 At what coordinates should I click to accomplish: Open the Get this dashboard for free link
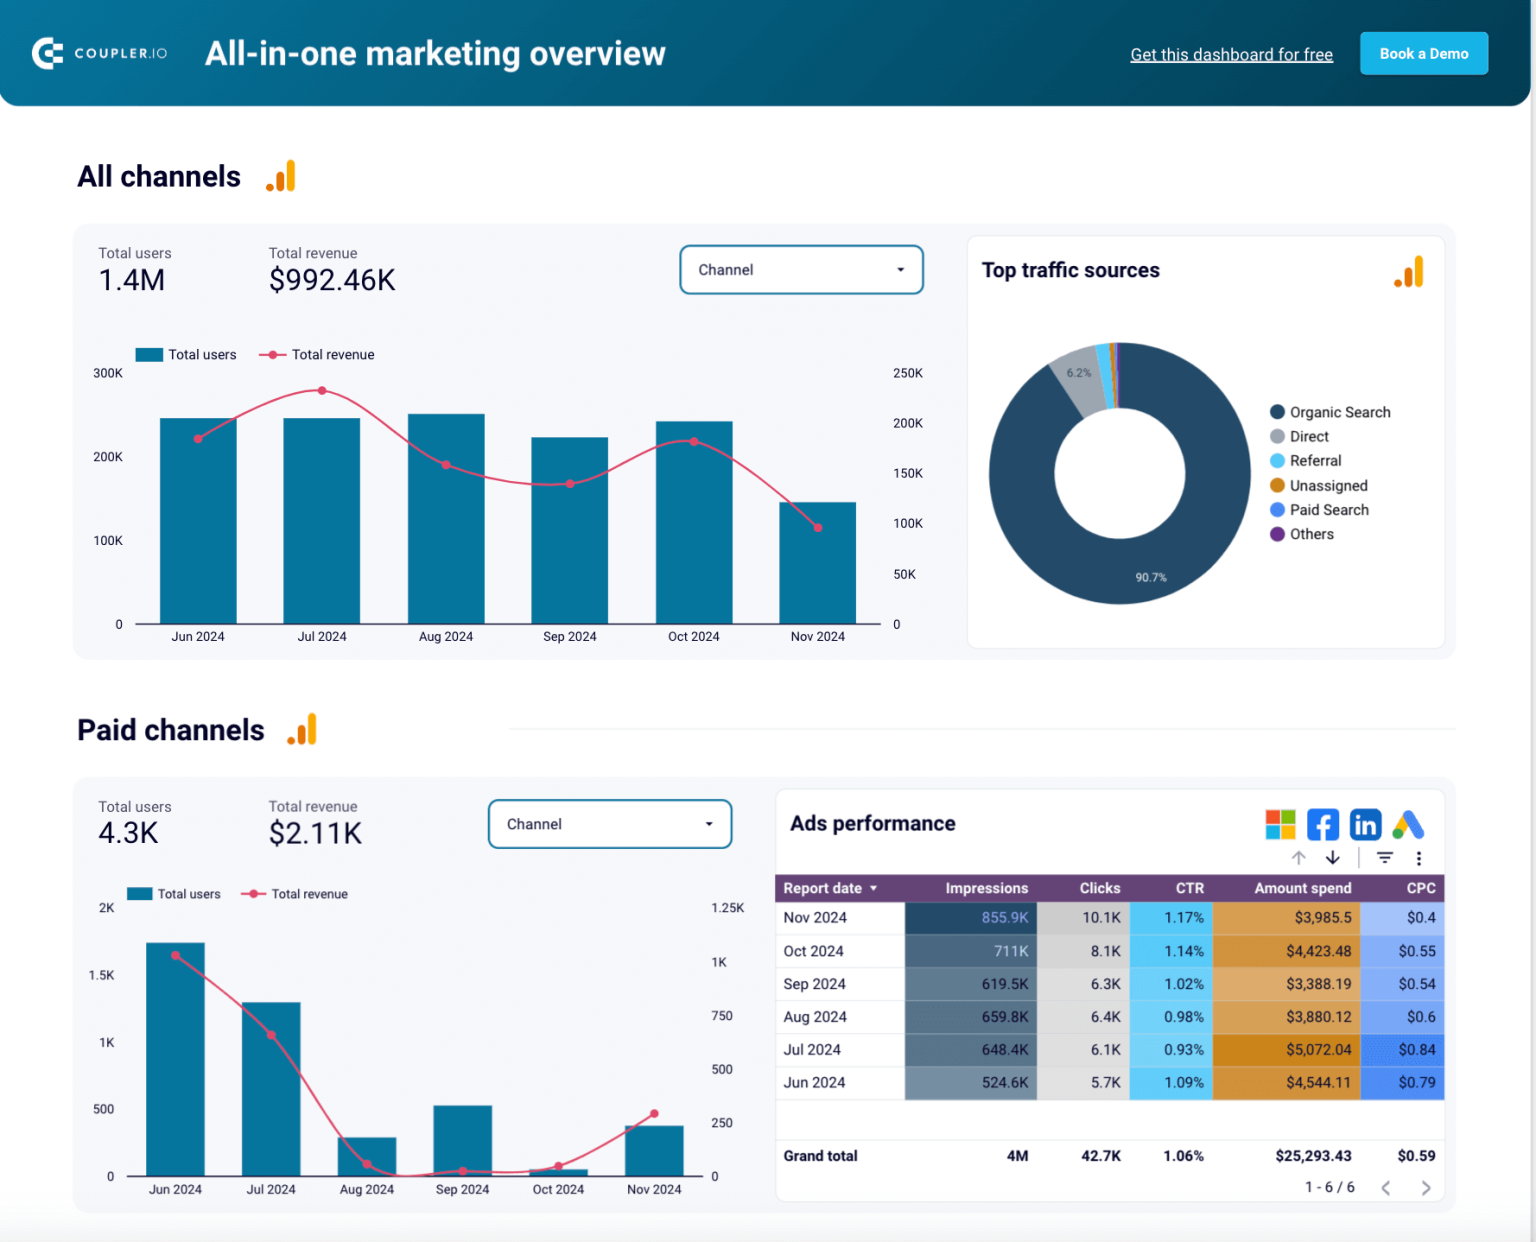(x=1231, y=54)
